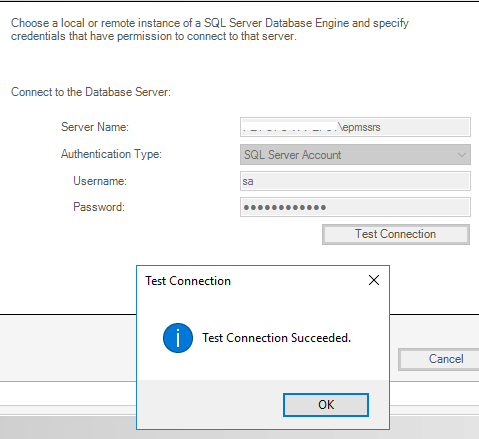Click the masked password dots
The height and width of the screenshot is (439, 479).
[x=285, y=207]
